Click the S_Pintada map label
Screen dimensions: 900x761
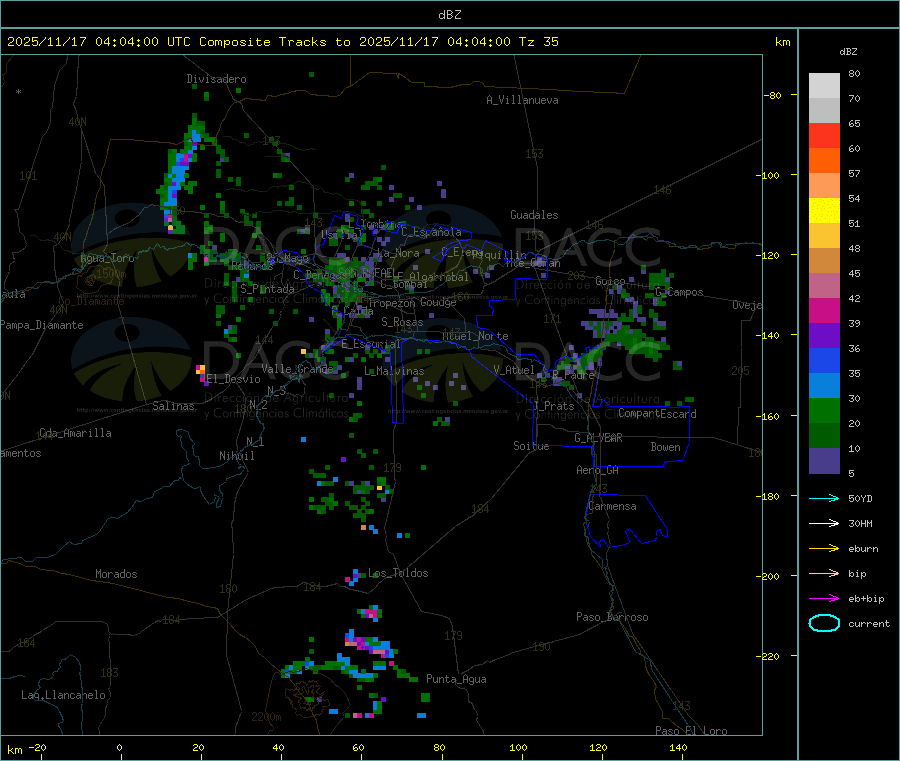267,289
